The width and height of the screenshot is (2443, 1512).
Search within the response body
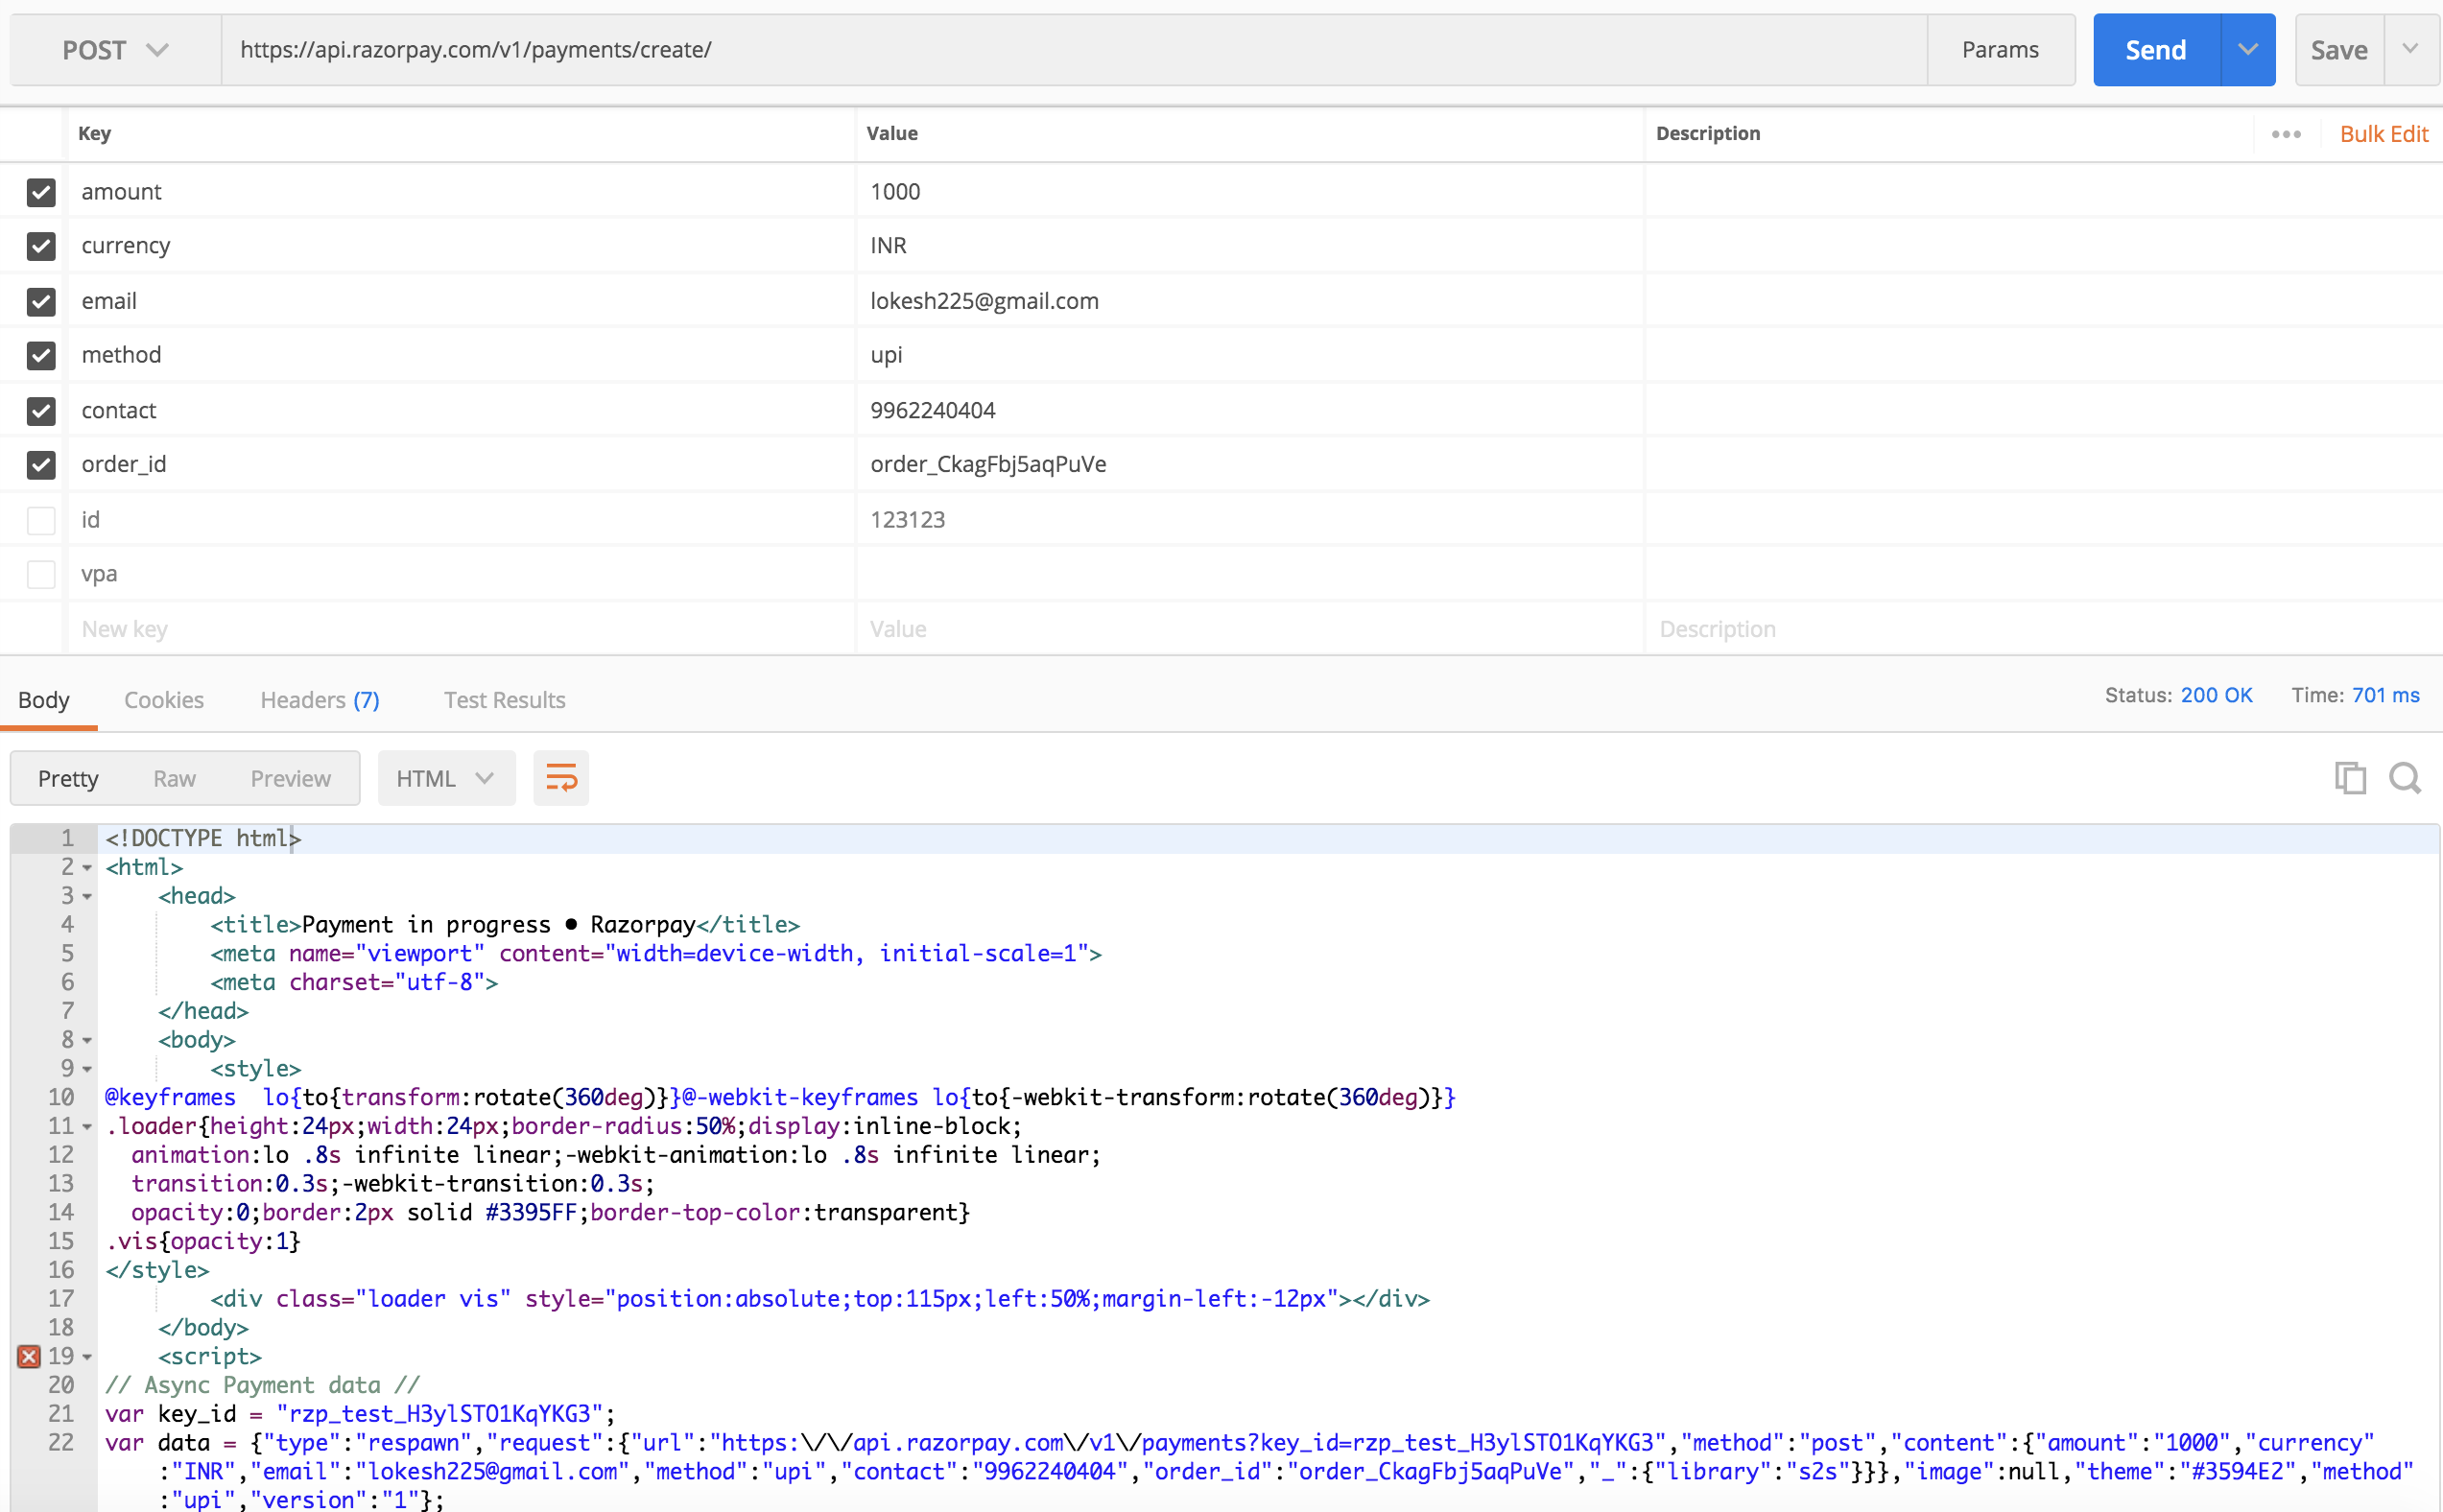(x=2405, y=777)
